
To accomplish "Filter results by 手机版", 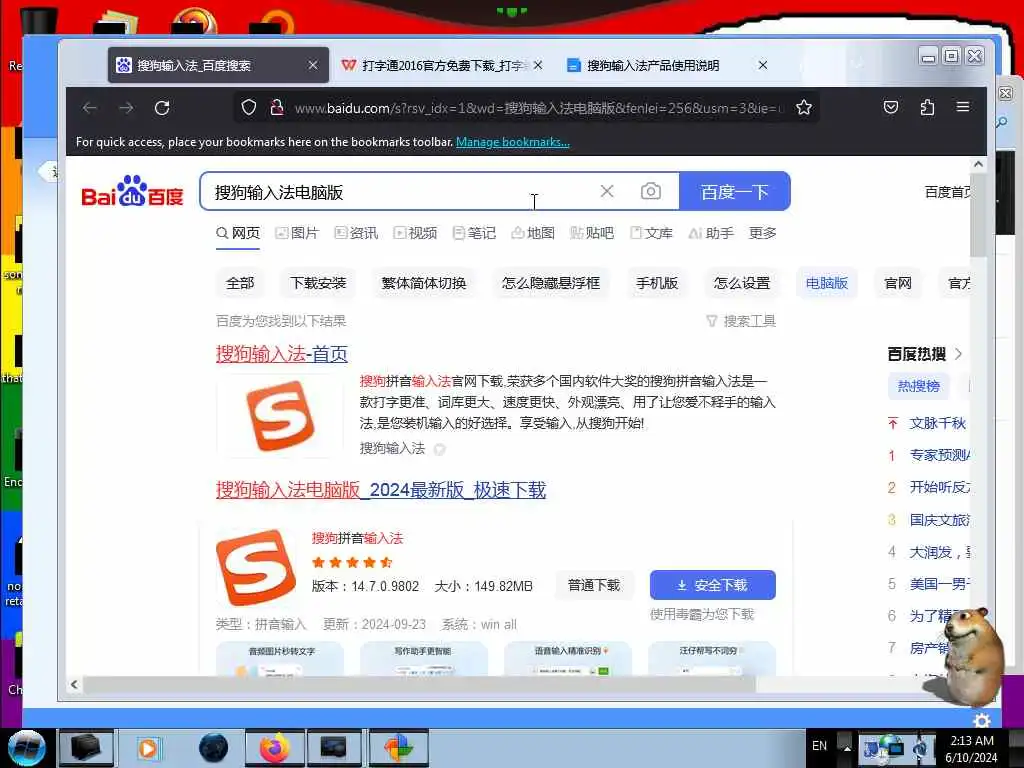I will (x=657, y=283).
